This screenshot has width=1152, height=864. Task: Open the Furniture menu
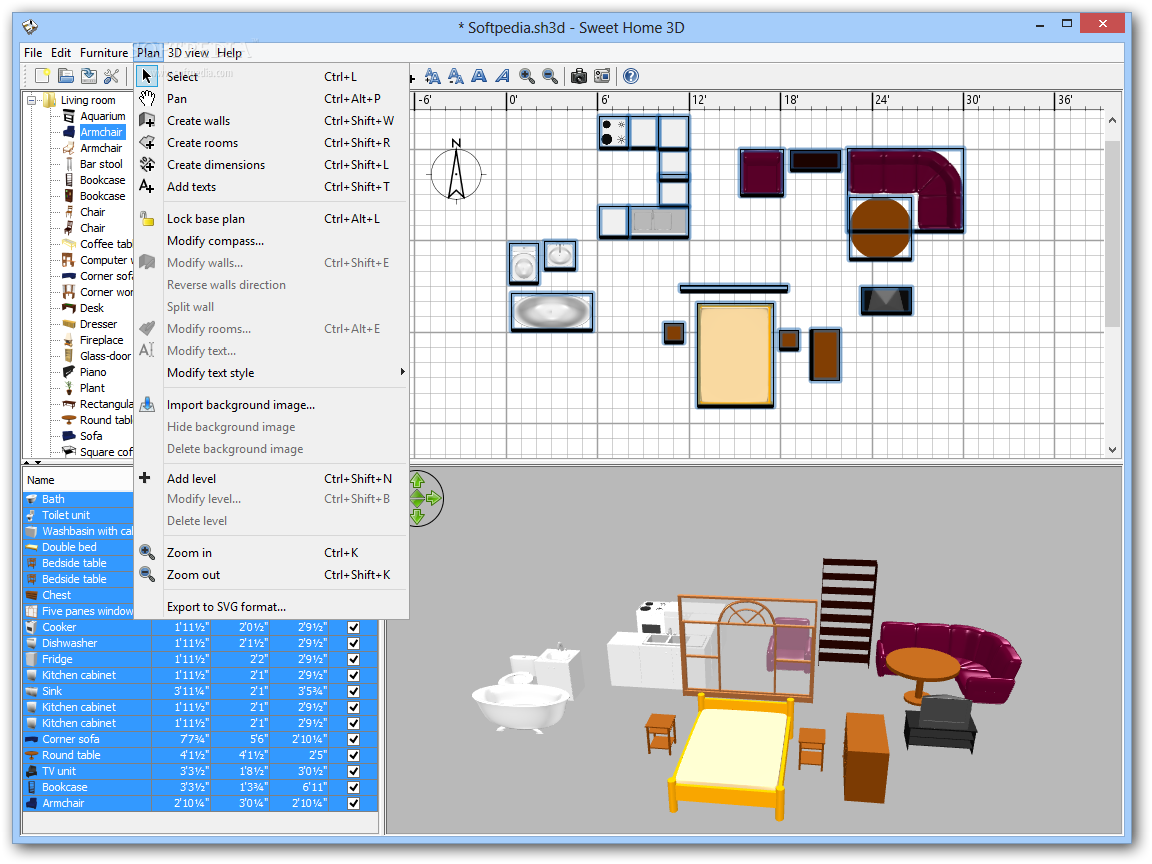tap(104, 53)
